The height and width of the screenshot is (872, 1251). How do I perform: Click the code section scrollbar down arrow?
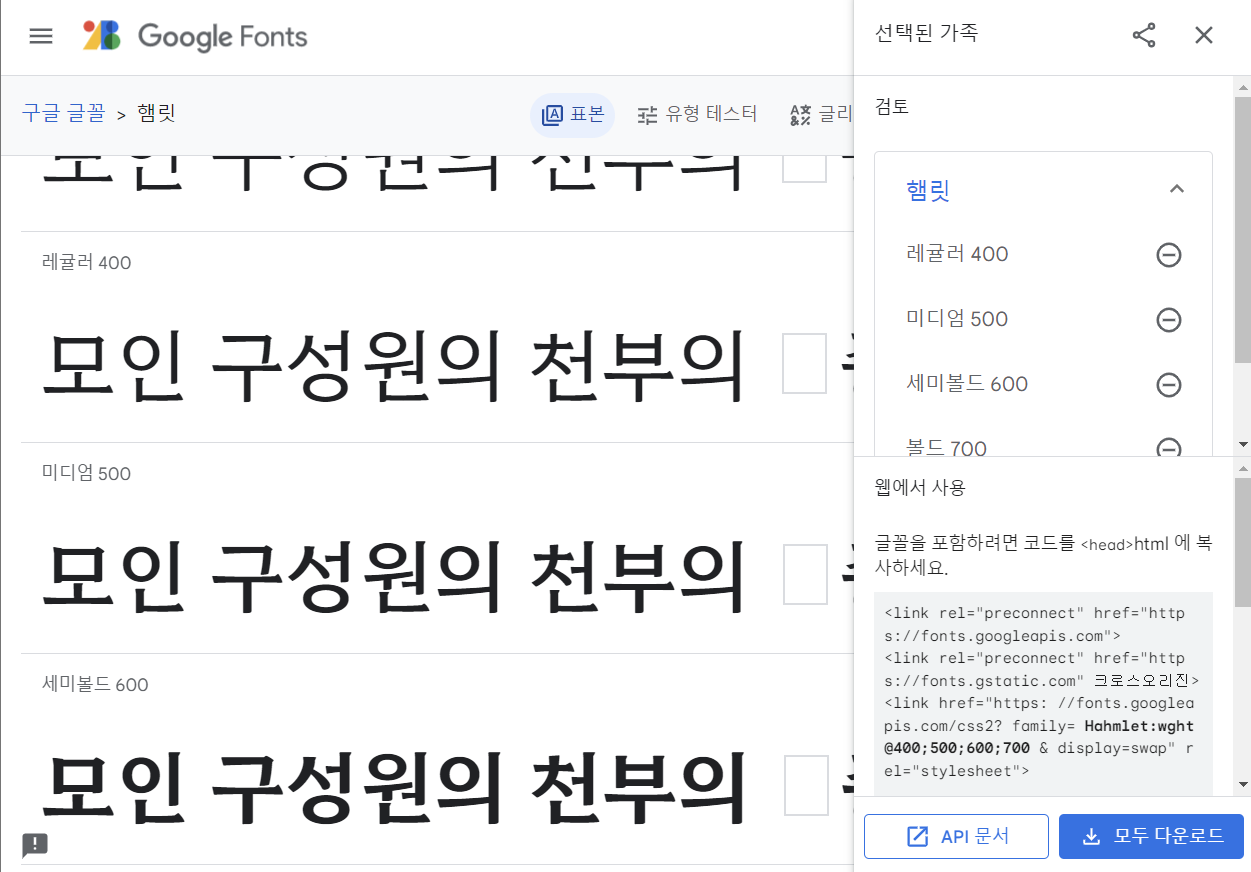click(1242, 785)
